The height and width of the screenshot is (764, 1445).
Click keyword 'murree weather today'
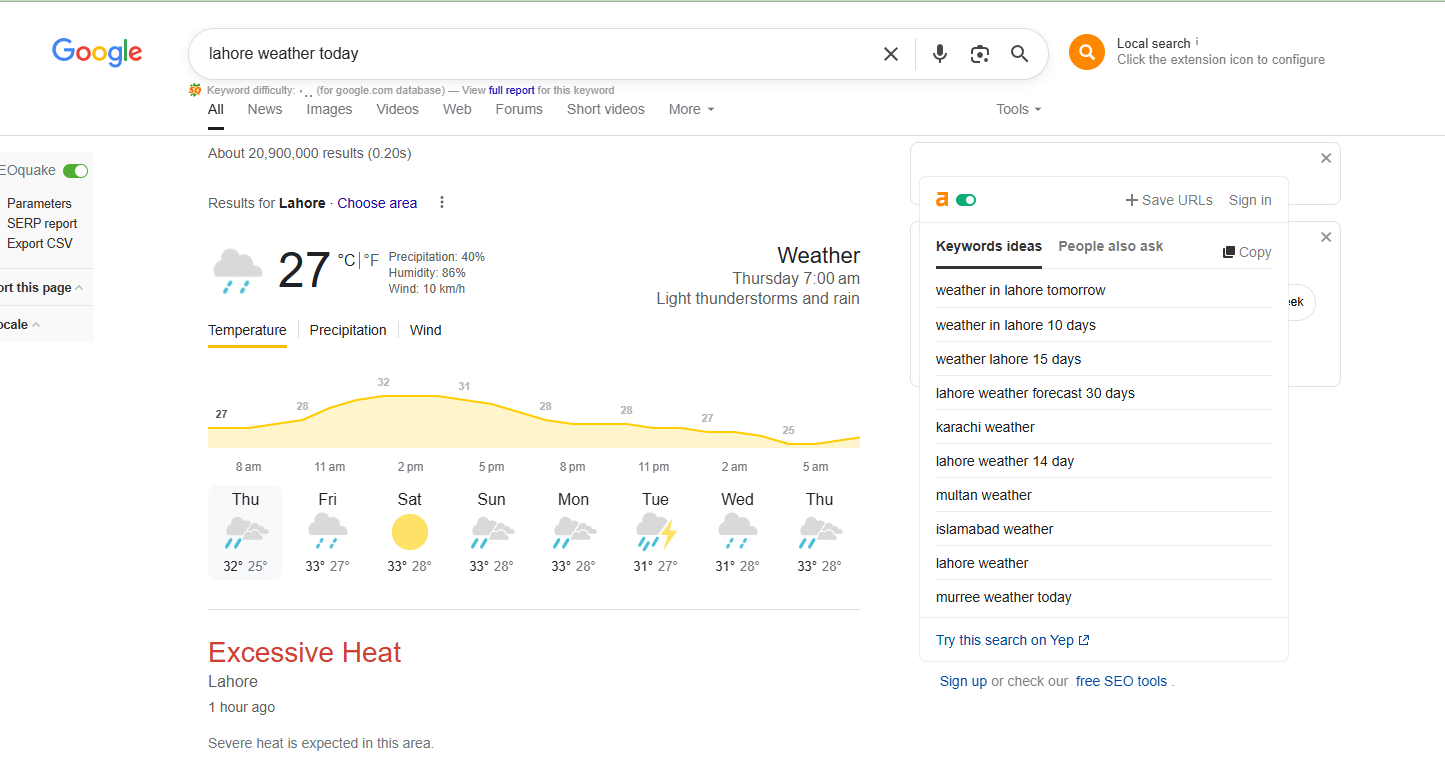pos(1004,597)
